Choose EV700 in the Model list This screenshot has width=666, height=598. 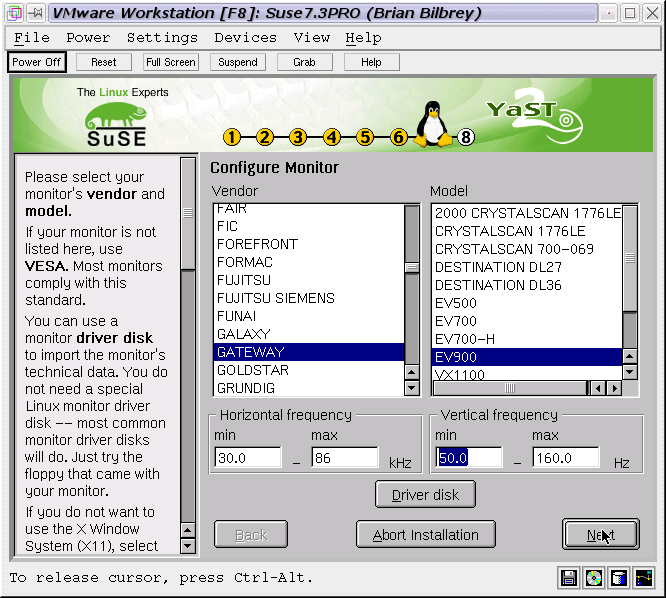click(x=456, y=321)
